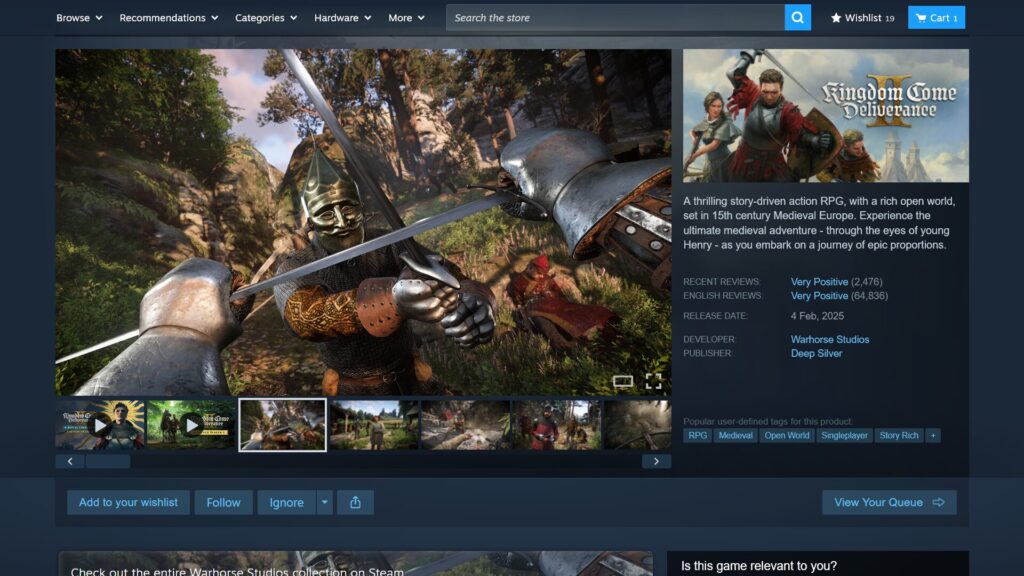This screenshot has width=1024, height=576.
Task: Play the second trailer thumbnail
Action: [191, 425]
